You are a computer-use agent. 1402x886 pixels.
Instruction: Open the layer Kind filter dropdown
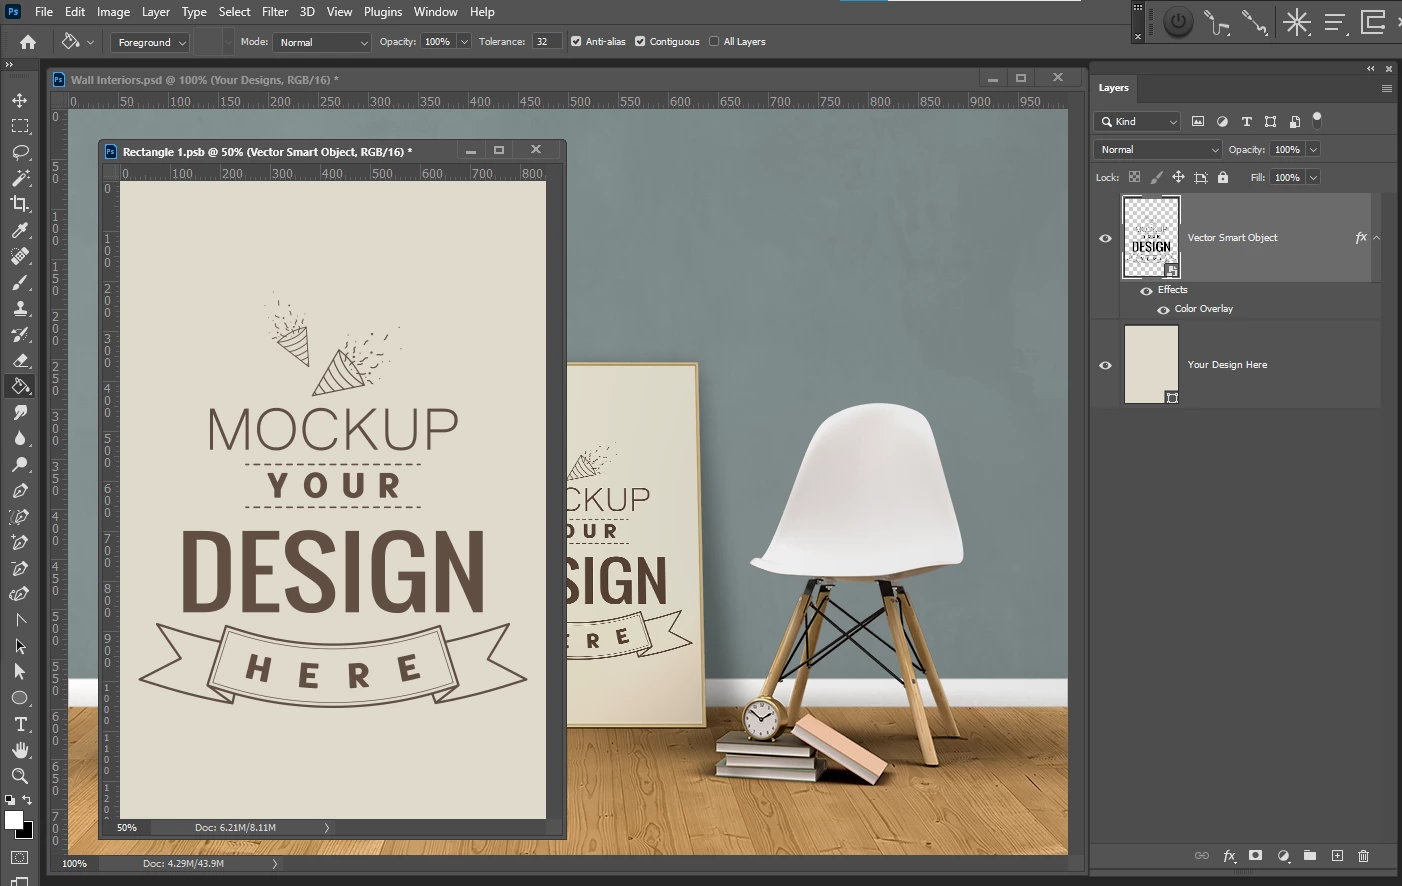(1138, 122)
